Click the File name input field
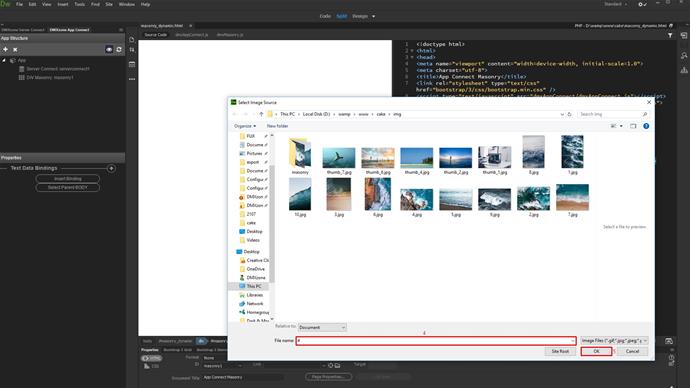690x388 pixels. pyautogui.click(x=436, y=340)
